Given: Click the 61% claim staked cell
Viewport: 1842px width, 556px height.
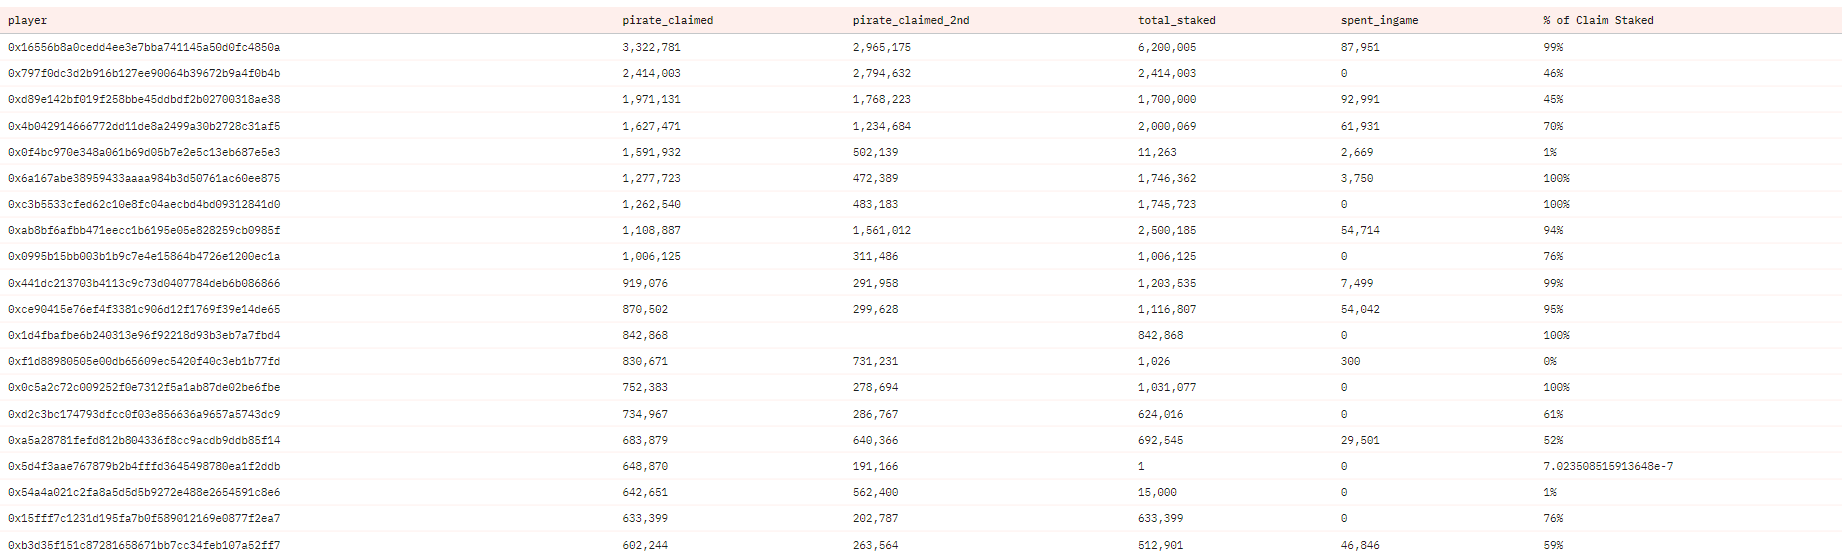Looking at the screenshot, I should pos(1553,414).
